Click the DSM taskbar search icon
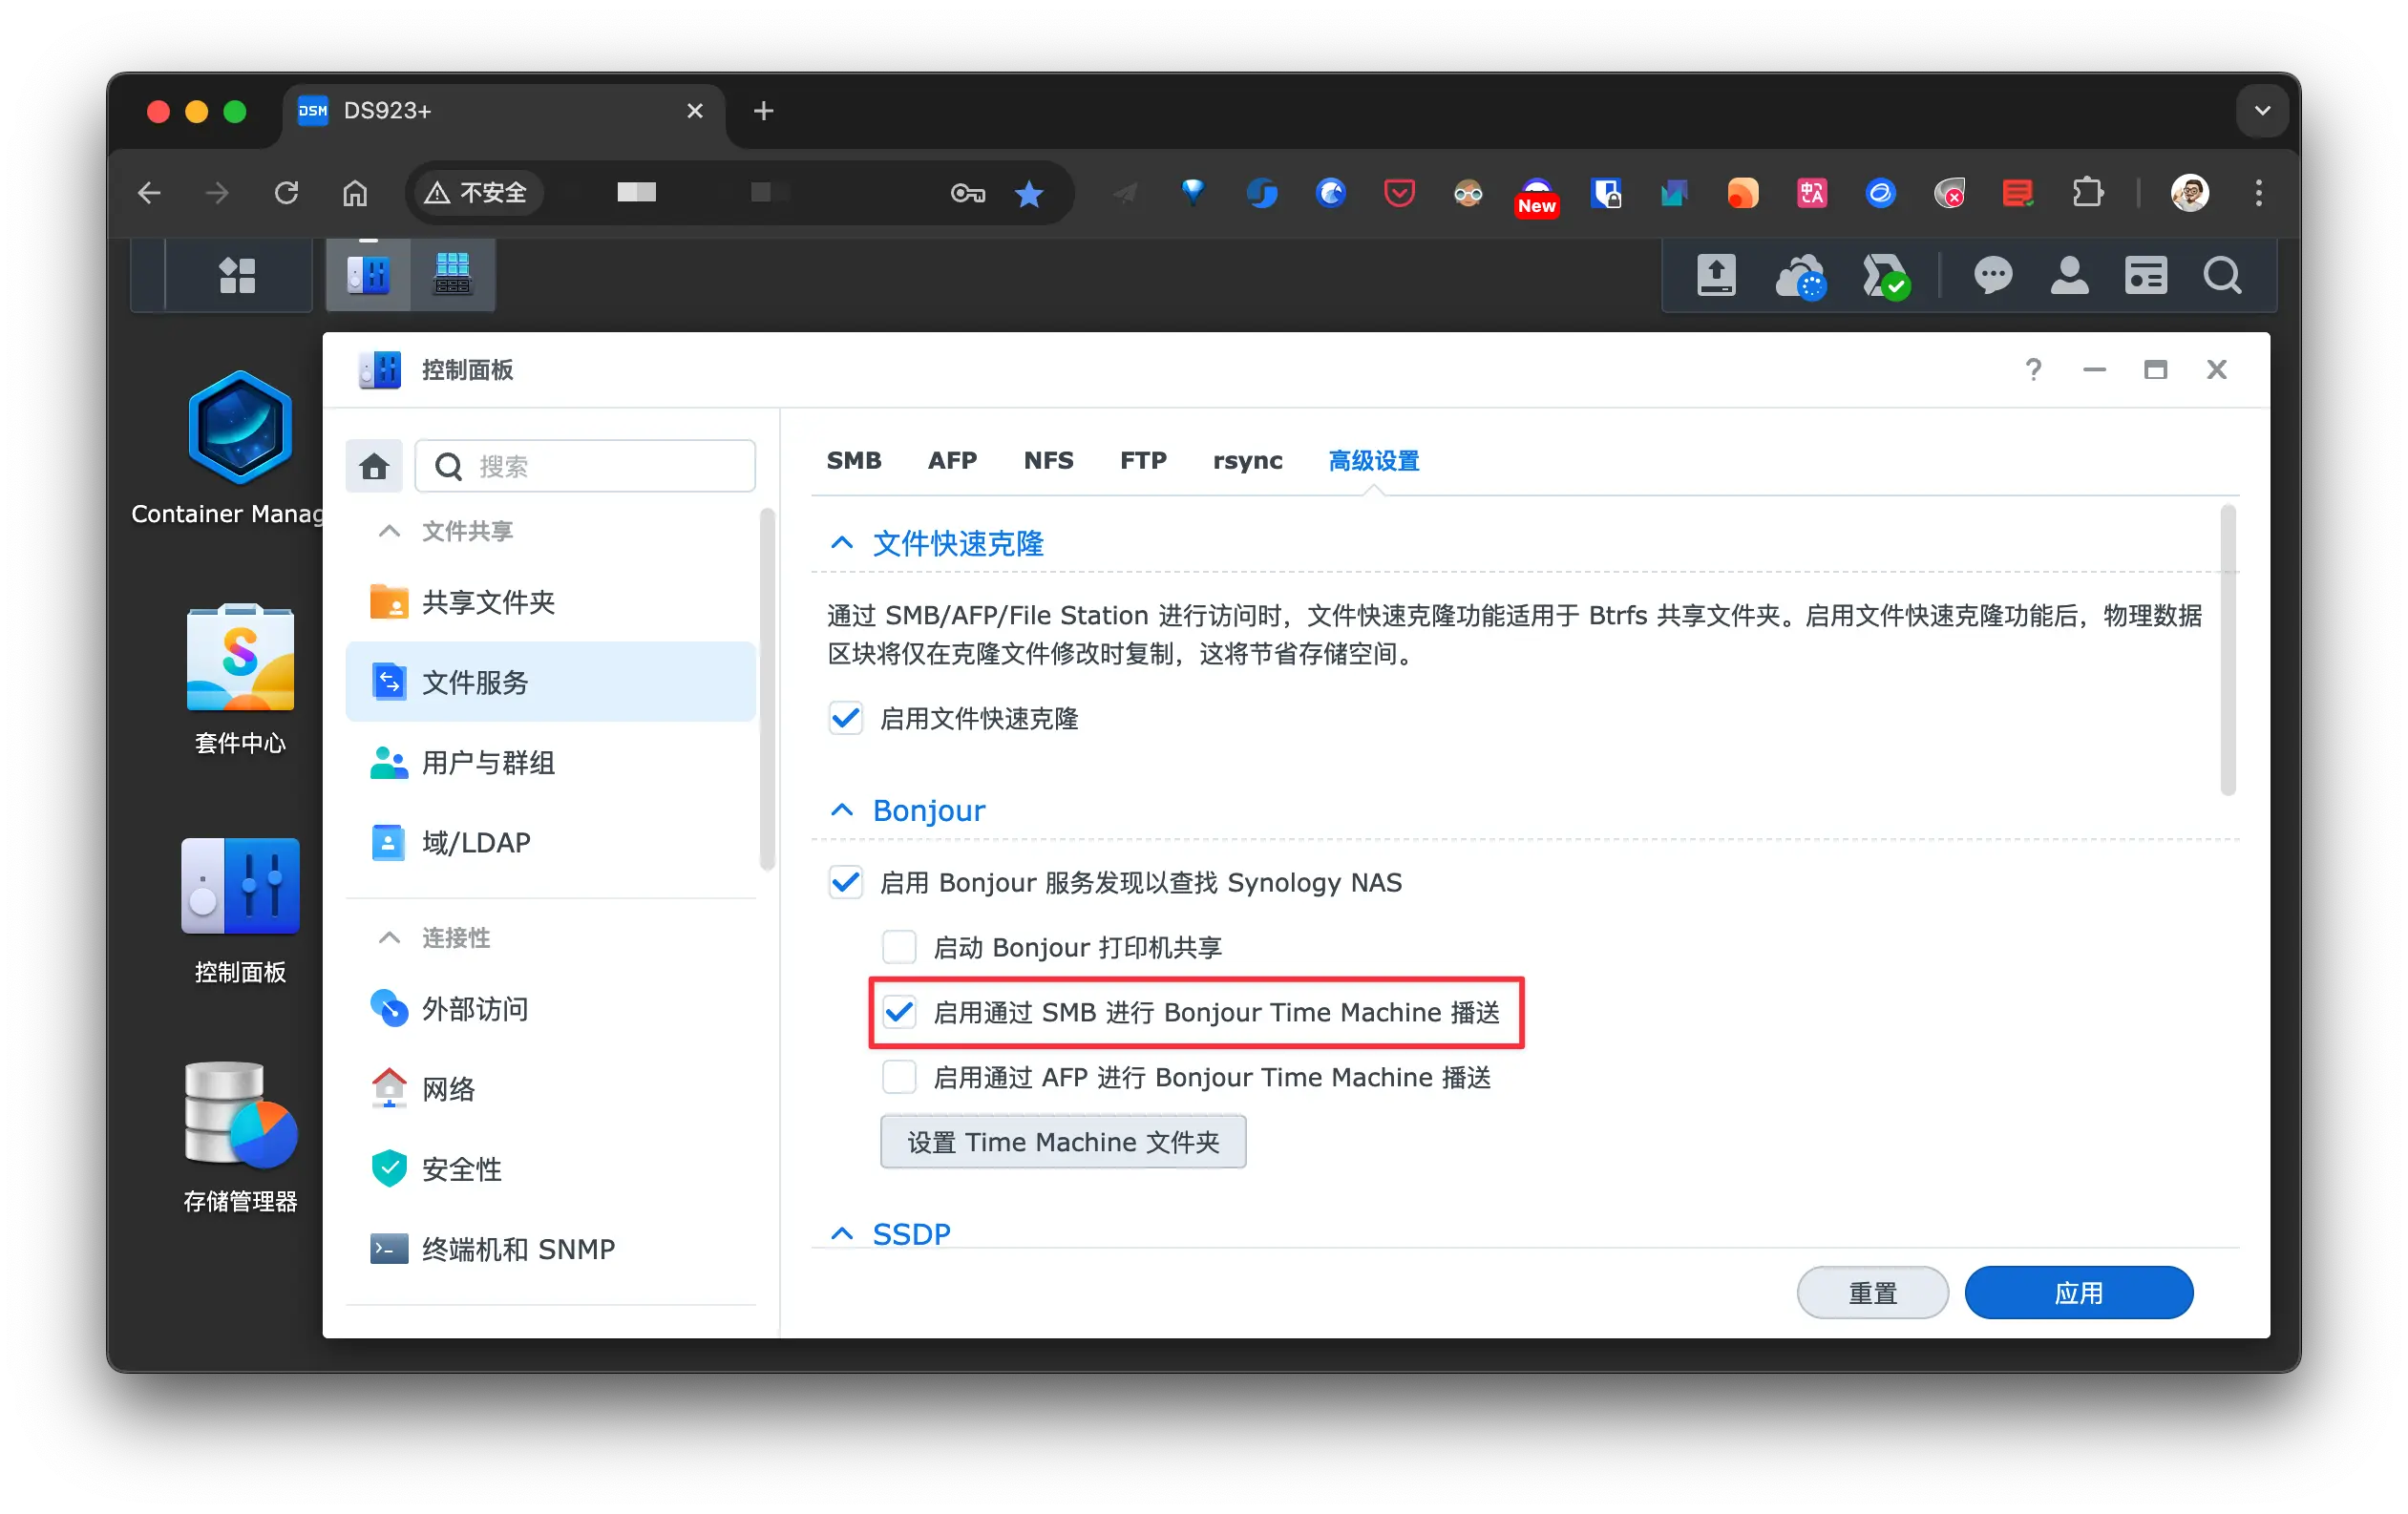Screen dimensions: 2408x1514 (2222, 275)
